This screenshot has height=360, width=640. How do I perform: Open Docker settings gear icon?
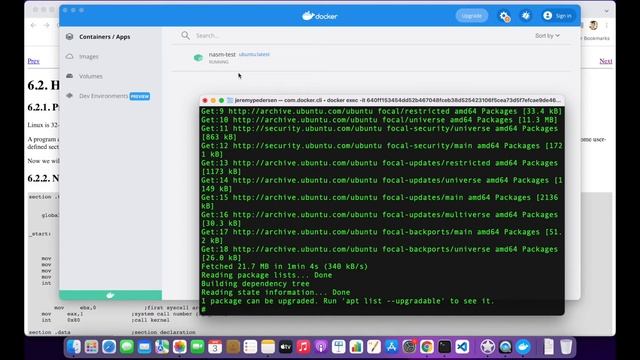(x=504, y=16)
